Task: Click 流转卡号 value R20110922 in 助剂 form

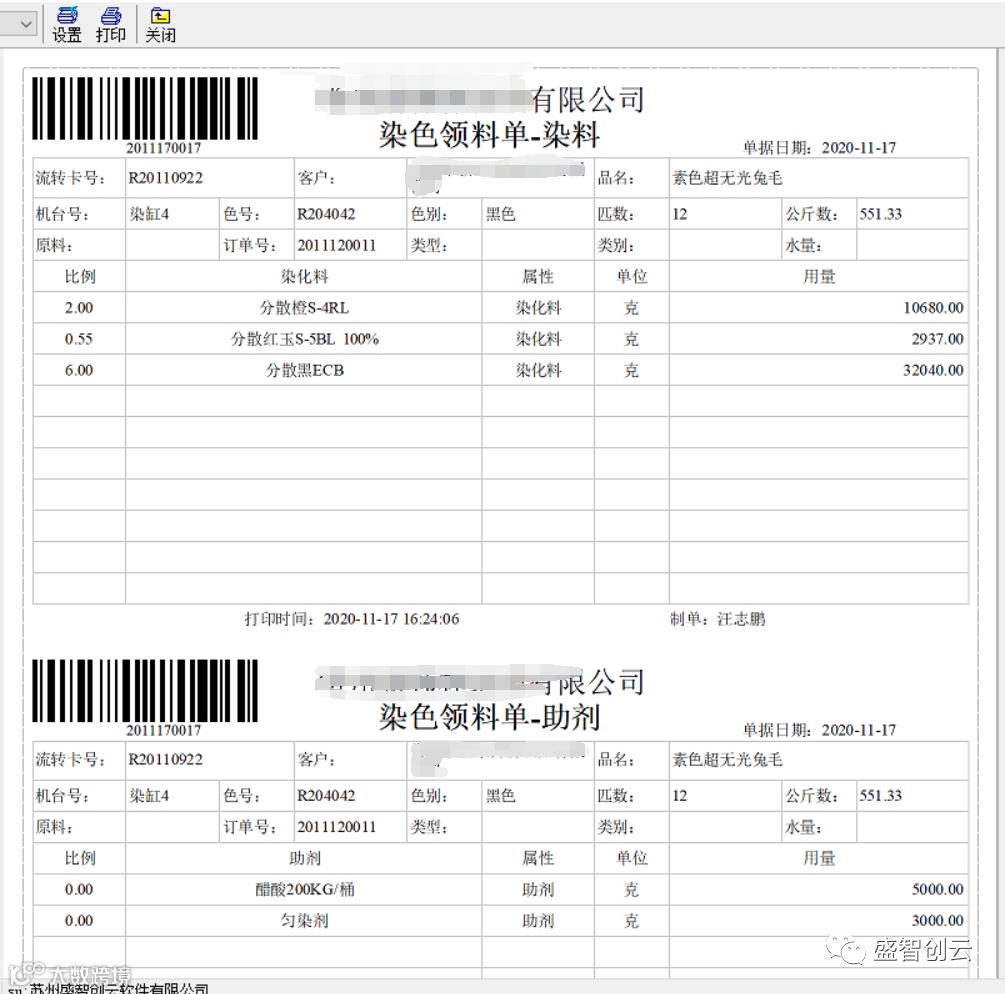Action: click(165, 759)
